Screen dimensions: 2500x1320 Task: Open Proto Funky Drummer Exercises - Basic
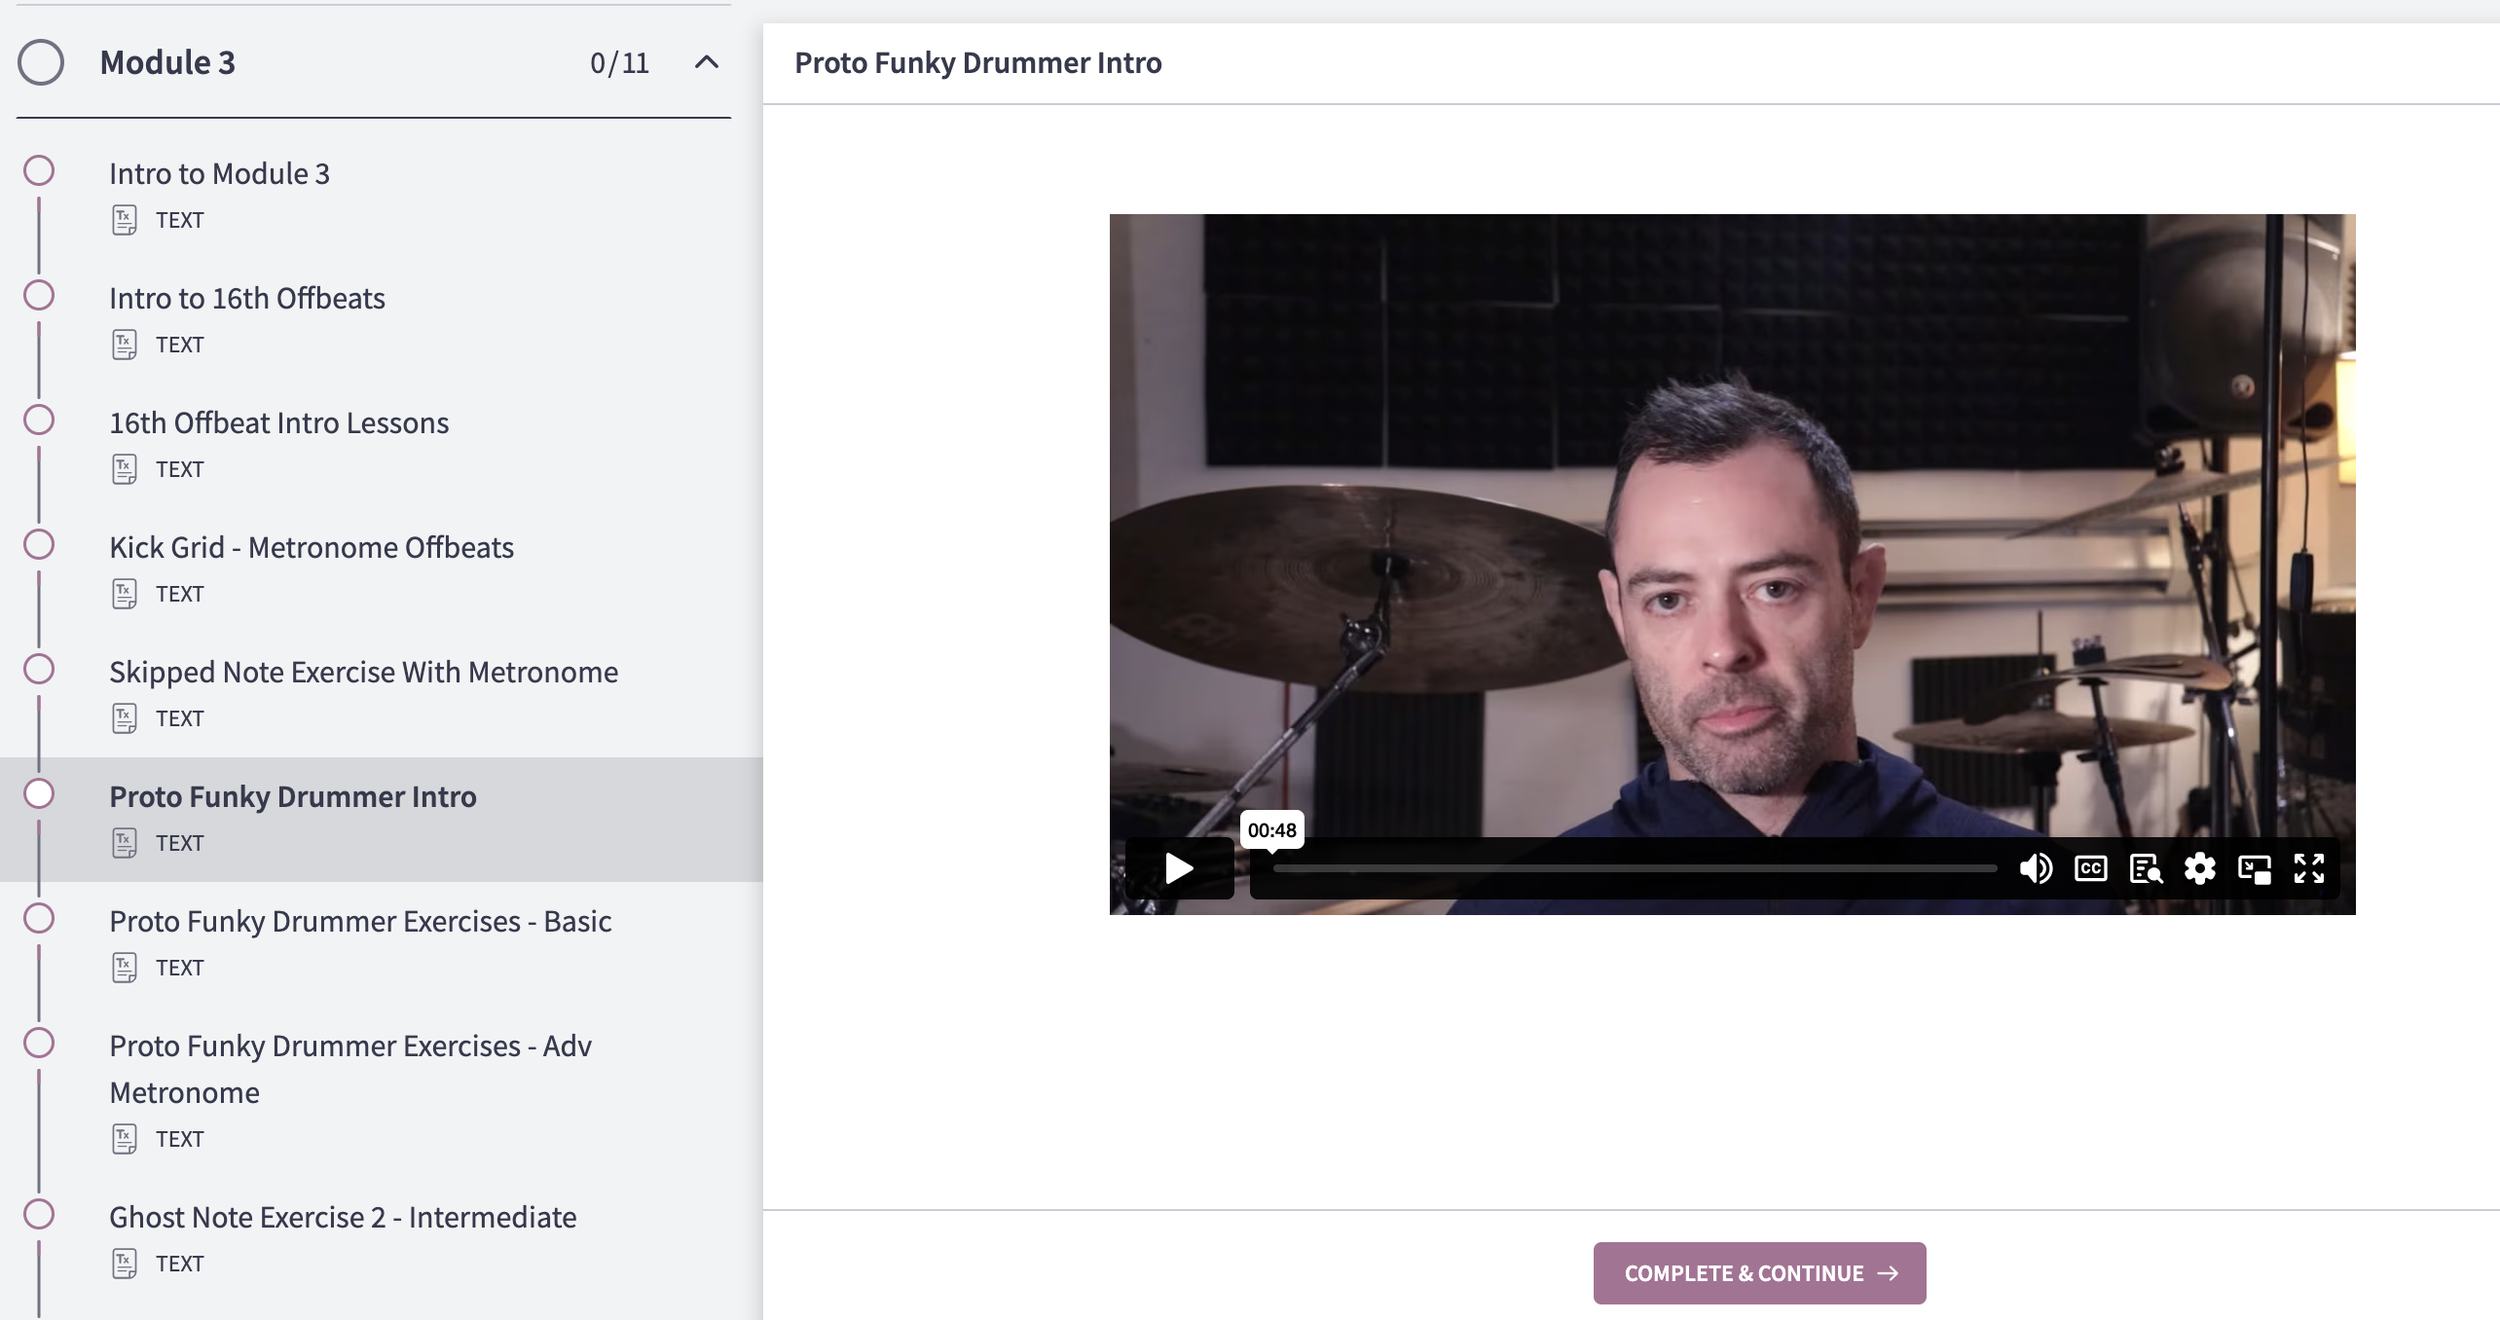point(360,921)
